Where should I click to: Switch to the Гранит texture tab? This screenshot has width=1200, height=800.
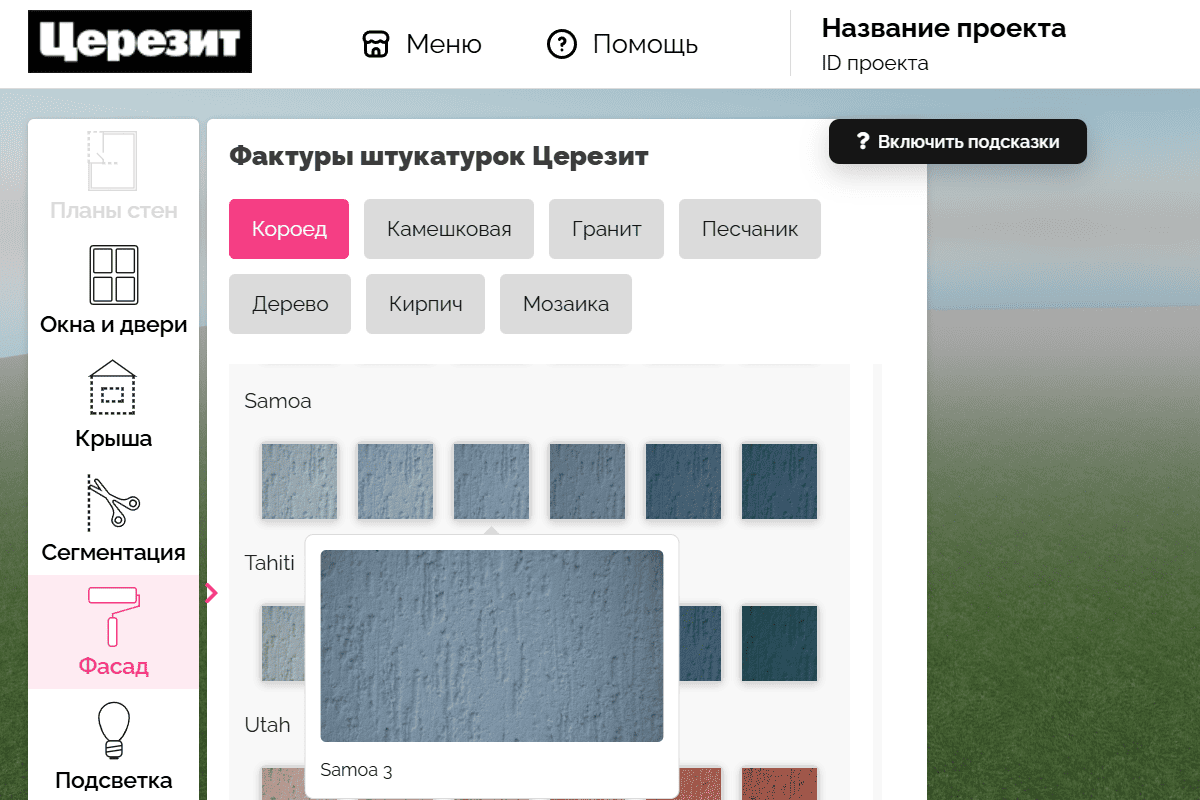pyautogui.click(x=606, y=229)
